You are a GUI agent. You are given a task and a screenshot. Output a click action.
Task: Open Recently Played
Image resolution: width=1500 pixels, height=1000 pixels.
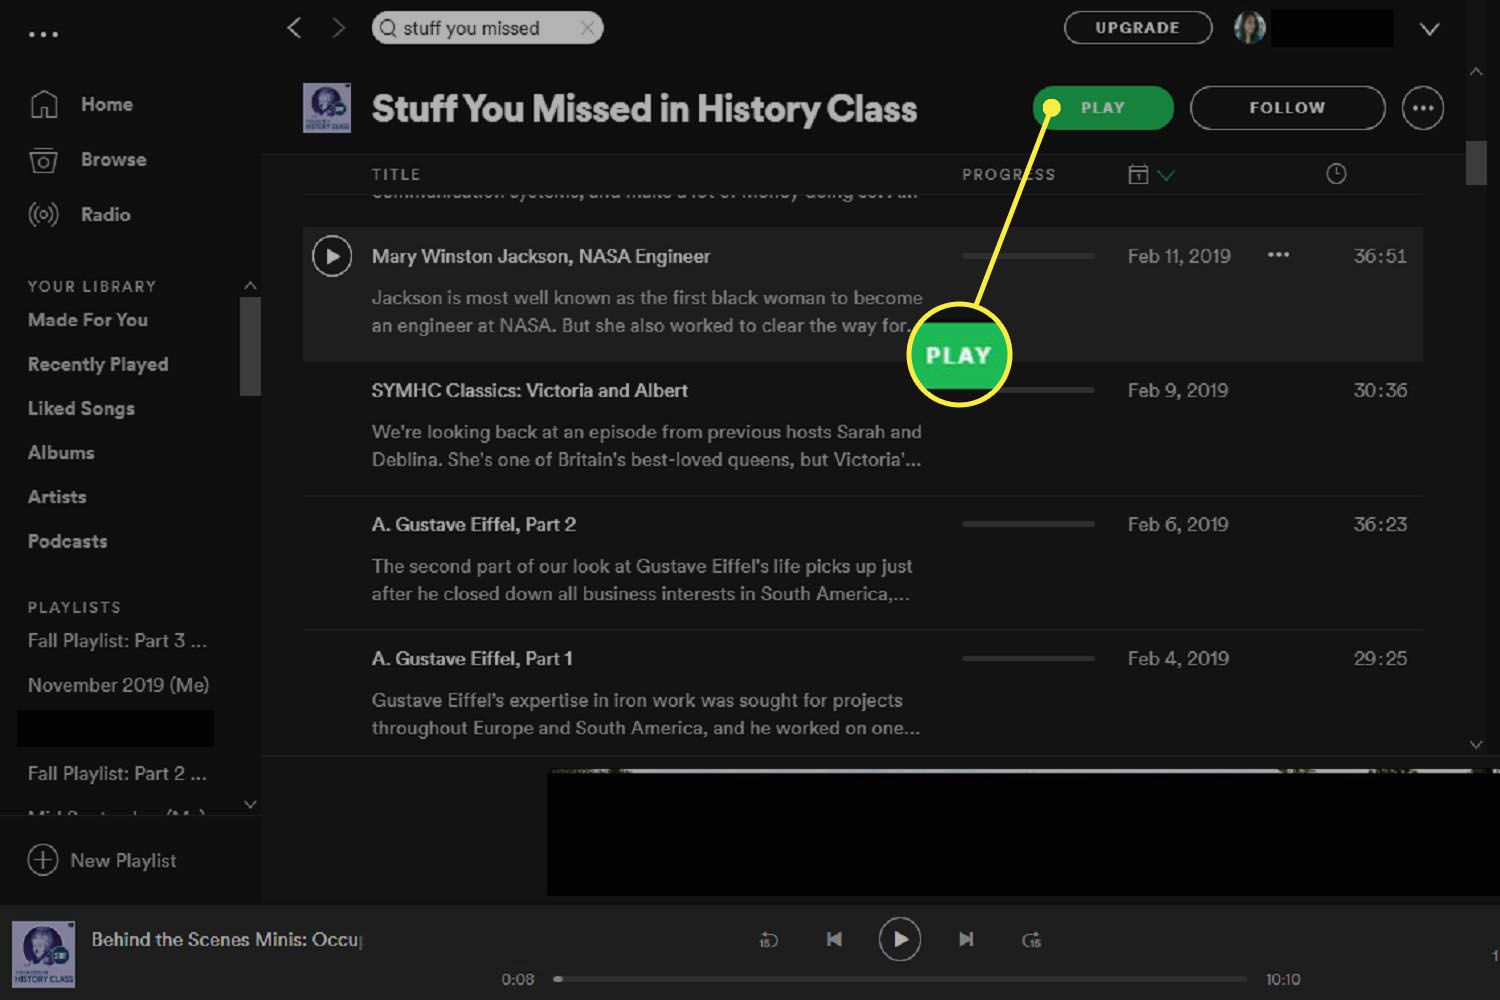click(98, 364)
